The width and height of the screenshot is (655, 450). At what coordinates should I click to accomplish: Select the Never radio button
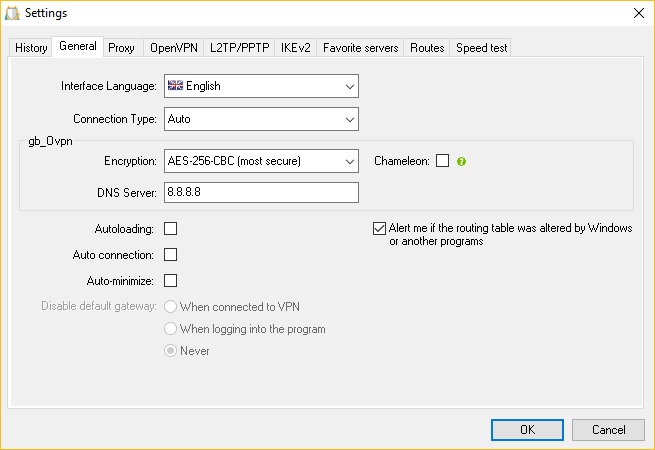170,351
